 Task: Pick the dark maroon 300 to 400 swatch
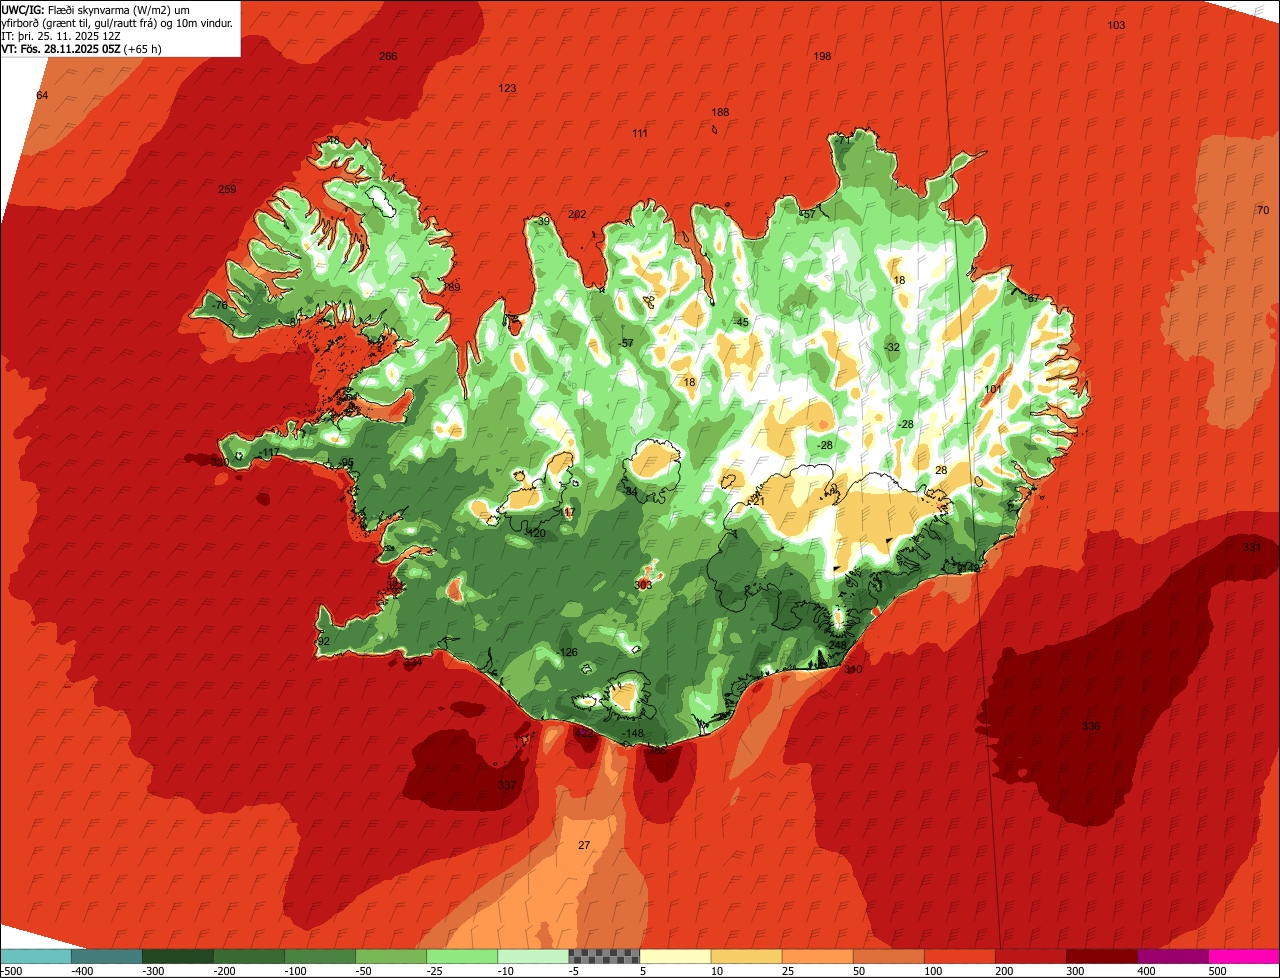pyautogui.click(x=1101, y=955)
